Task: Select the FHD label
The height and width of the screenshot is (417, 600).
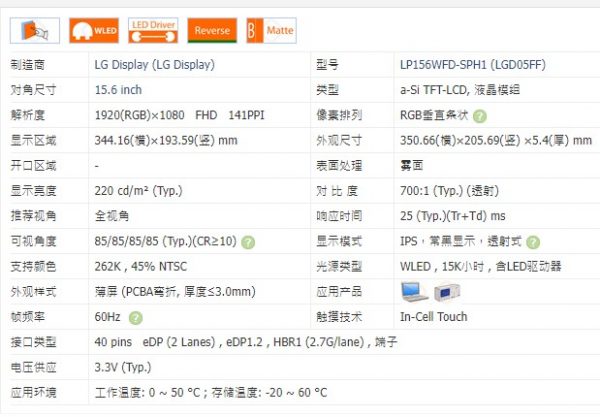Action: (x=206, y=115)
